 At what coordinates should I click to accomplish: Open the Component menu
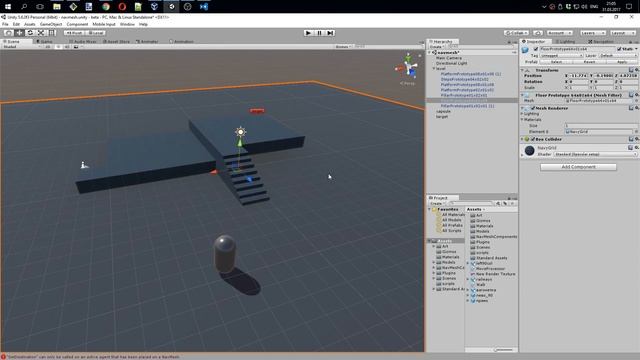click(x=77, y=24)
